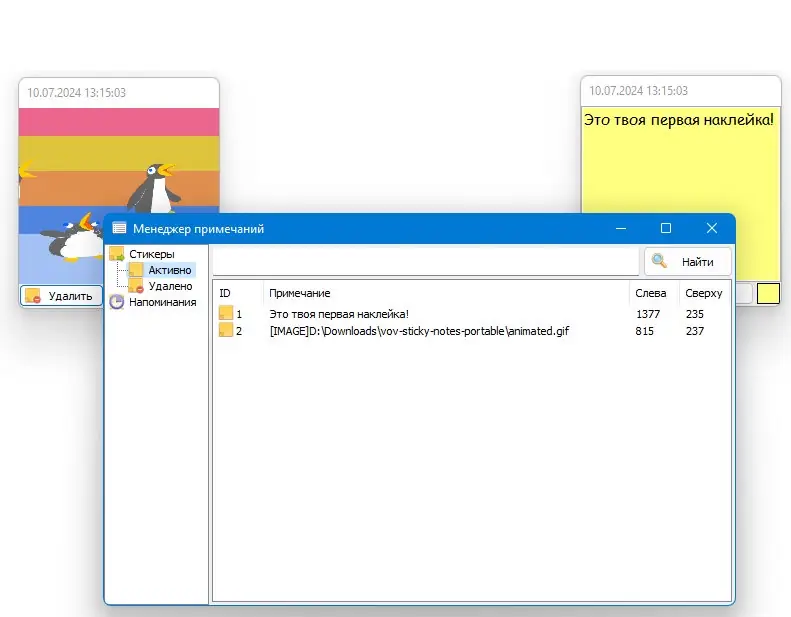Focus the search text field in note manager

pyautogui.click(x=426, y=261)
